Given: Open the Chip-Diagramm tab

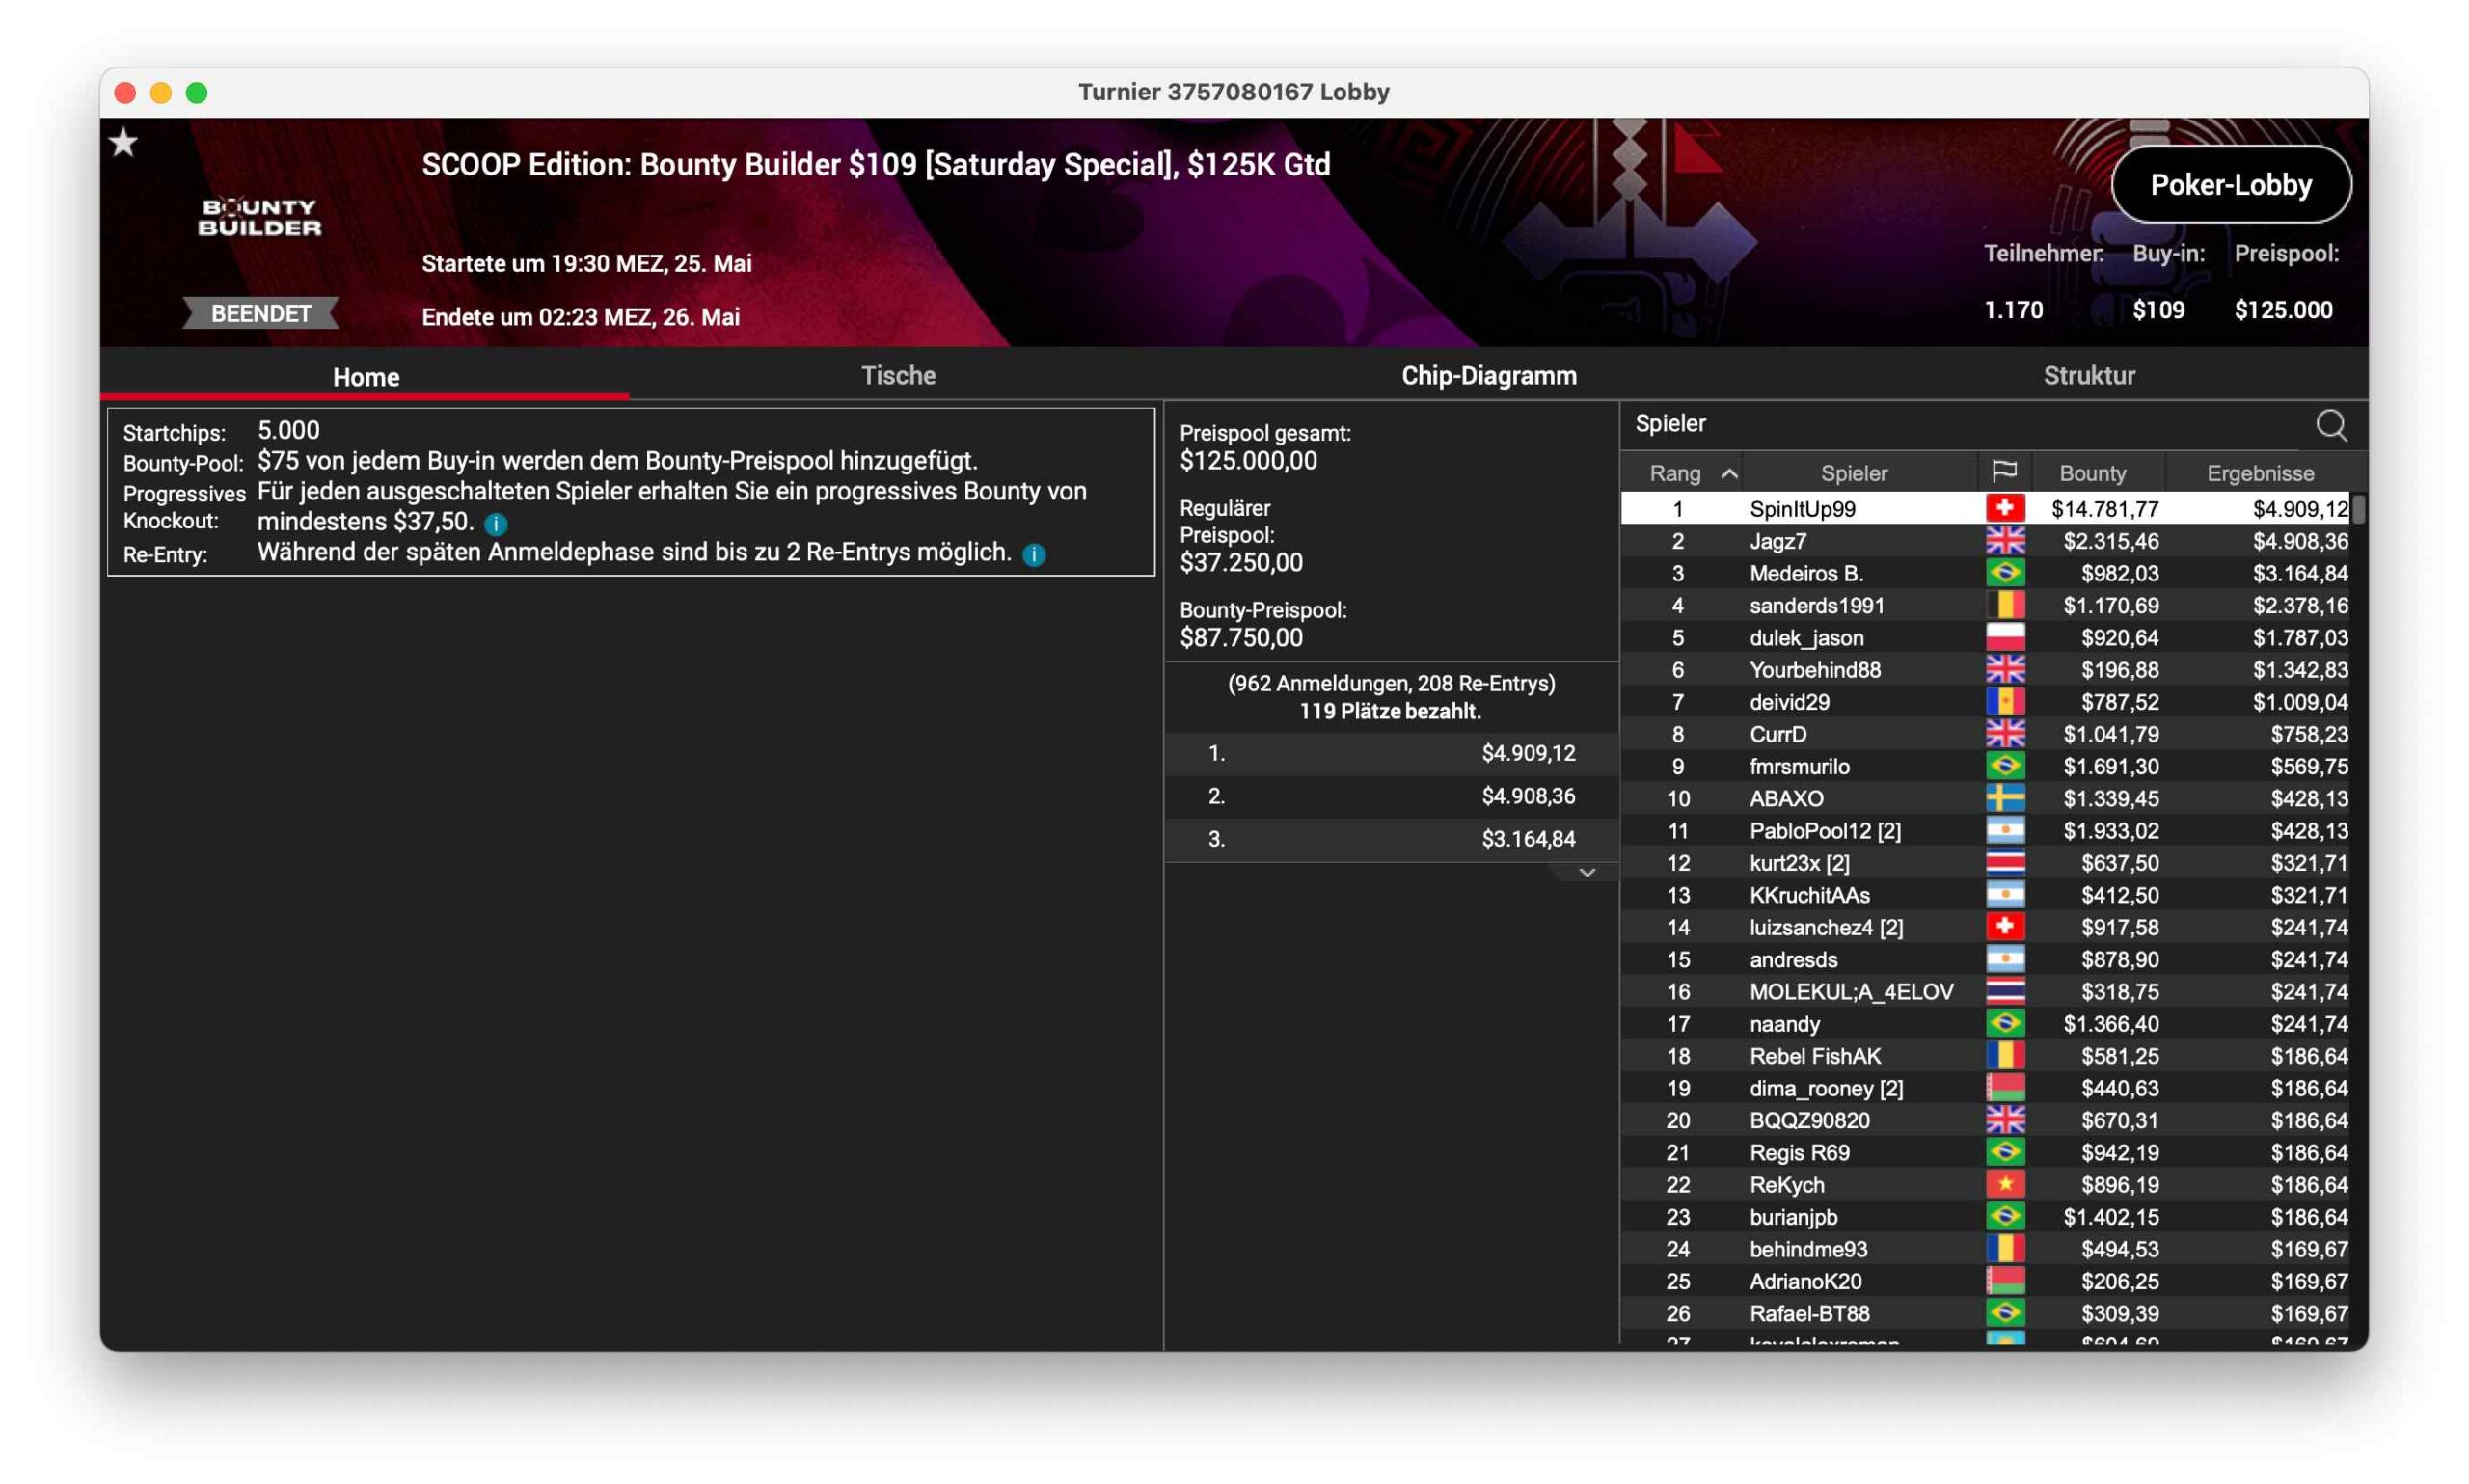Looking at the screenshot, I should [x=1488, y=376].
